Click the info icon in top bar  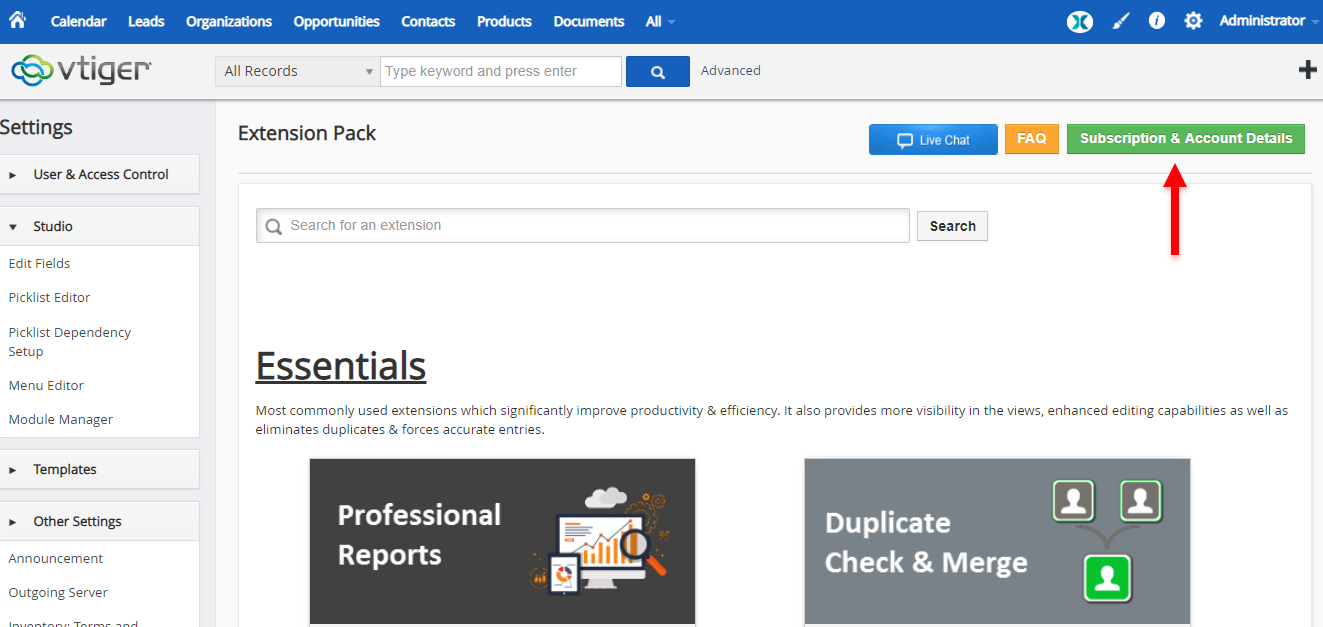(1157, 20)
